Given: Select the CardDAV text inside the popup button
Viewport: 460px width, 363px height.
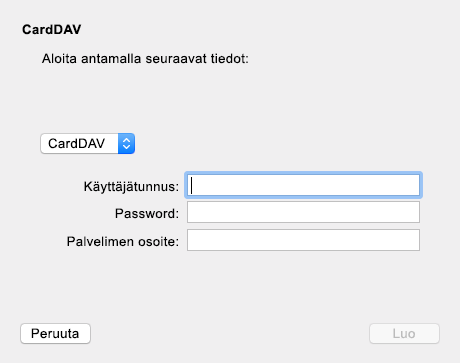Looking at the screenshot, I should click(x=76, y=144).
